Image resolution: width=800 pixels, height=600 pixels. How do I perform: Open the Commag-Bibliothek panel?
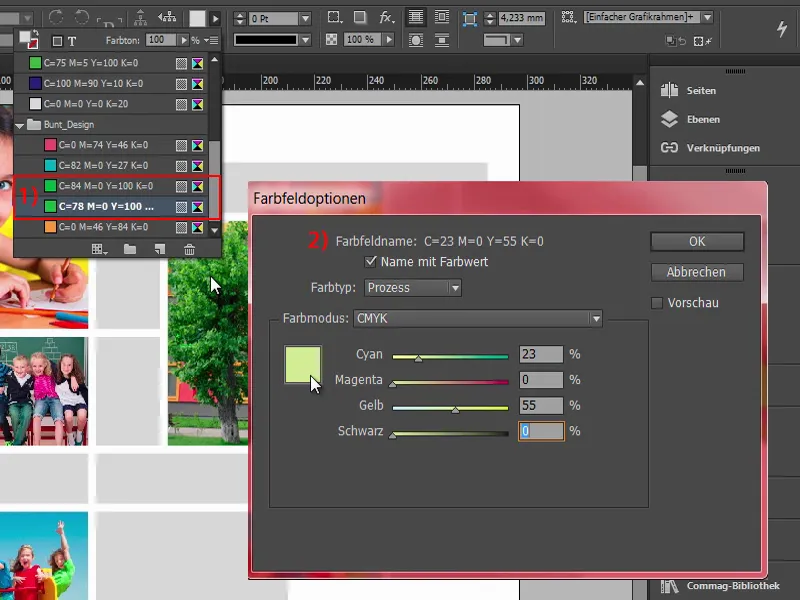[x=719, y=586]
